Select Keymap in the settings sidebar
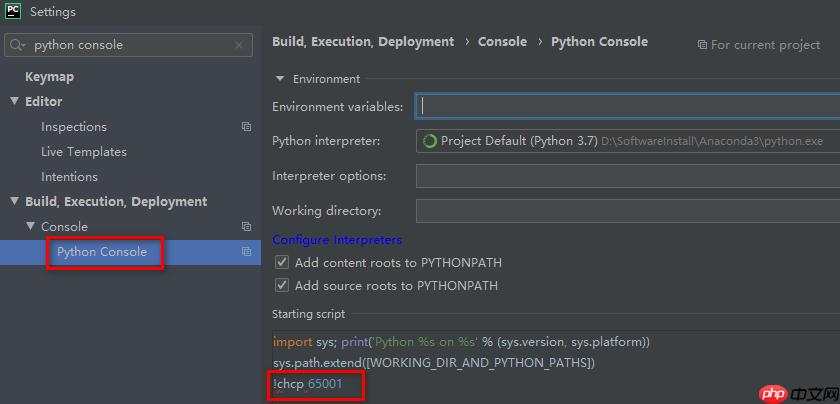The image size is (840, 404). click(49, 77)
